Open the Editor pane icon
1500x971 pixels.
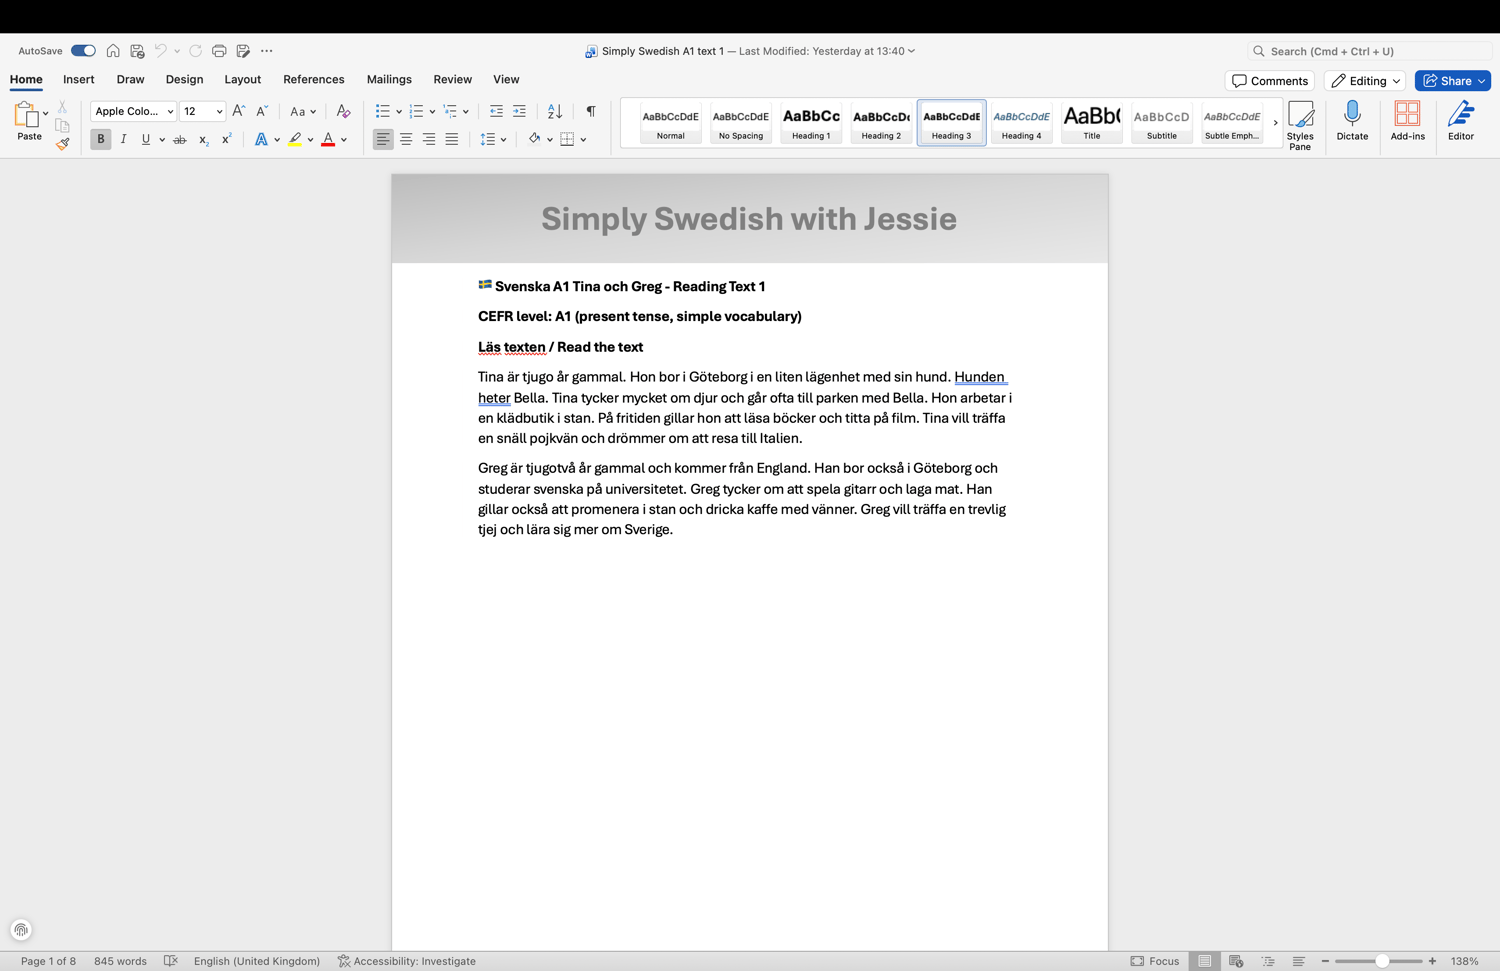pos(1460,115)
